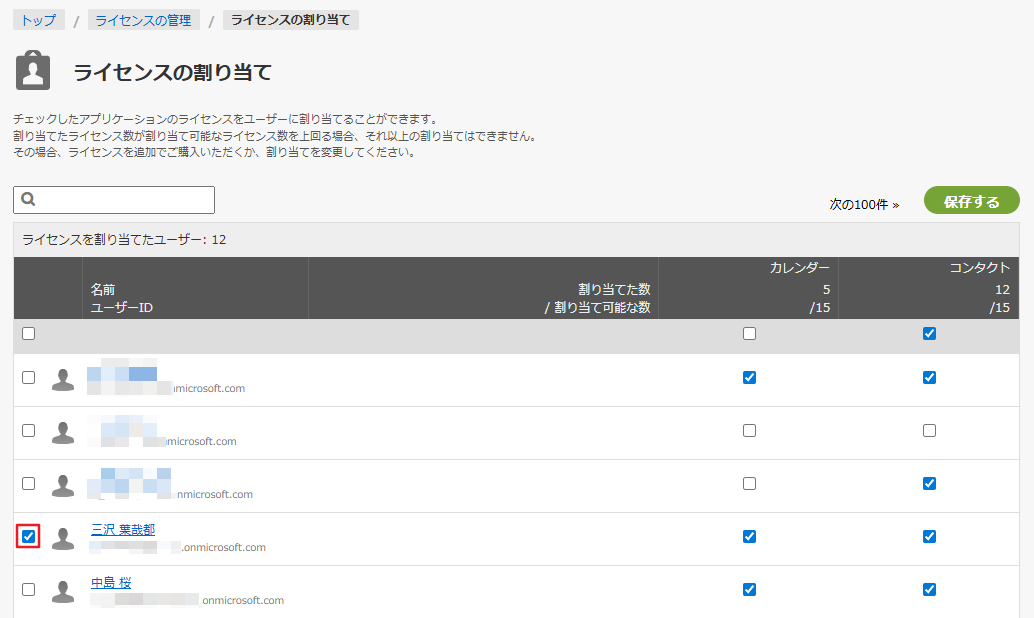This screenshot has width=1034, height=618.
Task: Uncheck カレンダー license for 中島 桜
Action: click(x=749, y=590)
